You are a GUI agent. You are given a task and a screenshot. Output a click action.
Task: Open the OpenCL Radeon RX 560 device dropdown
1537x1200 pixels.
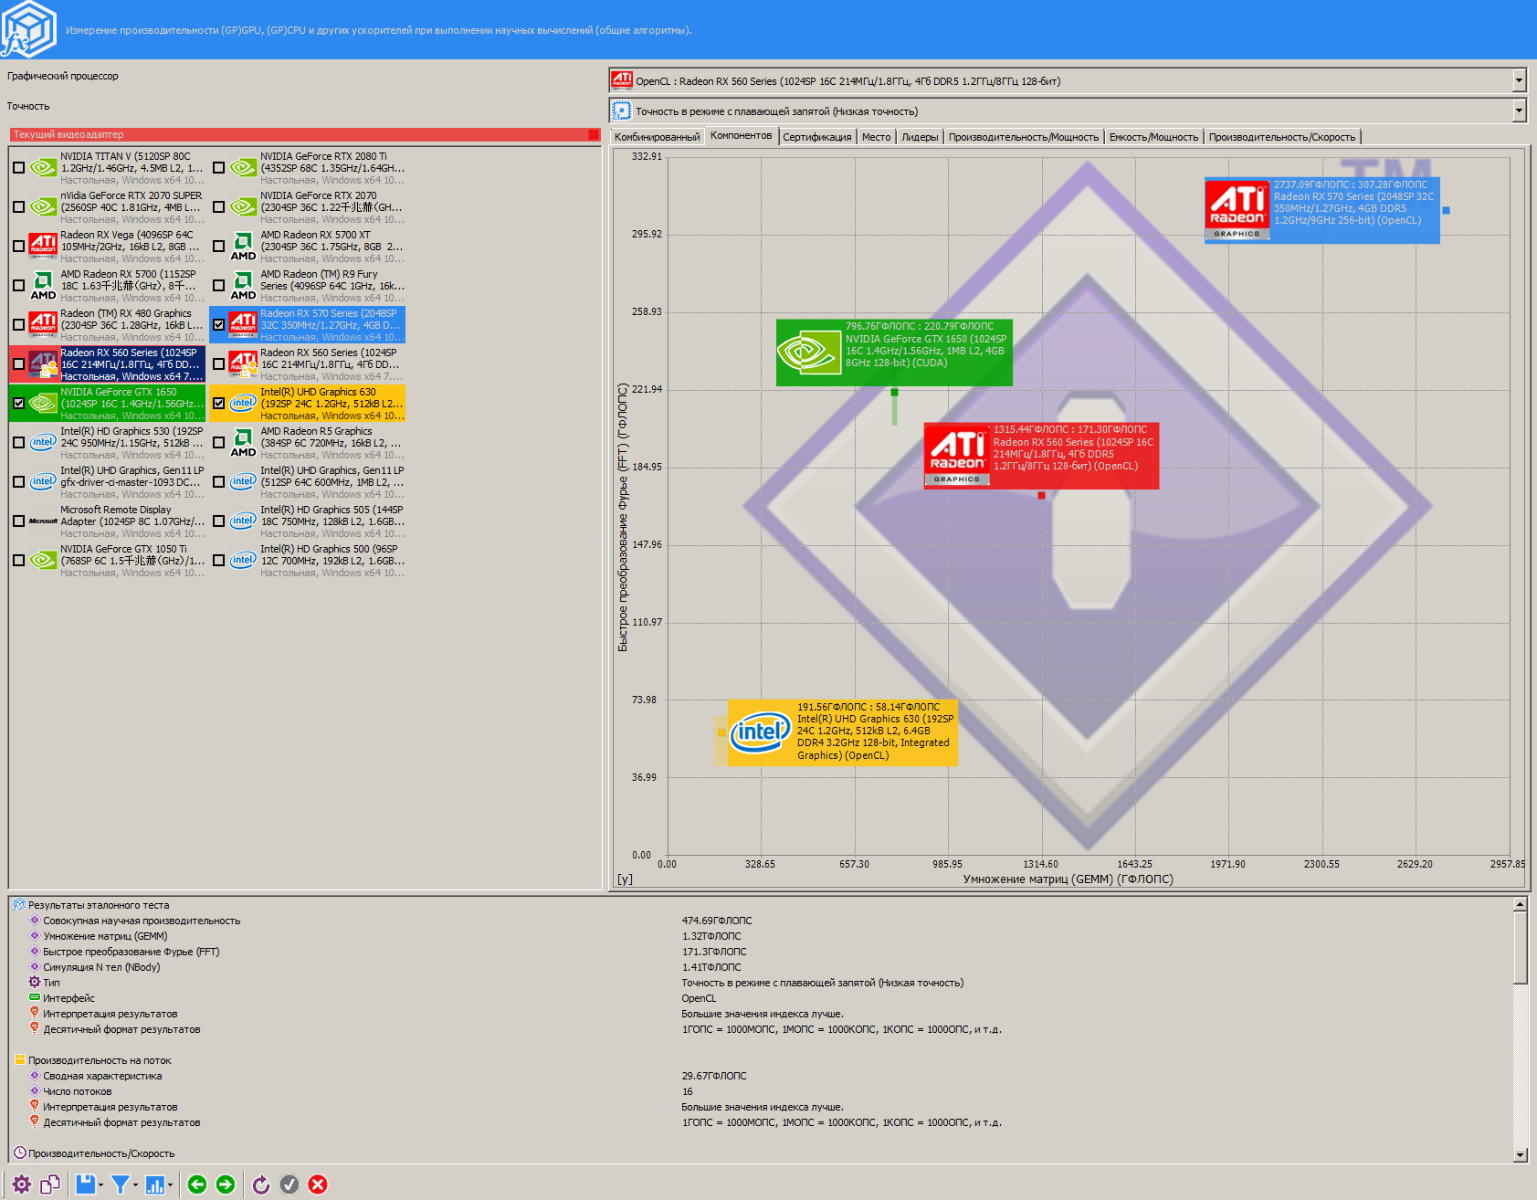(1518, 81)
